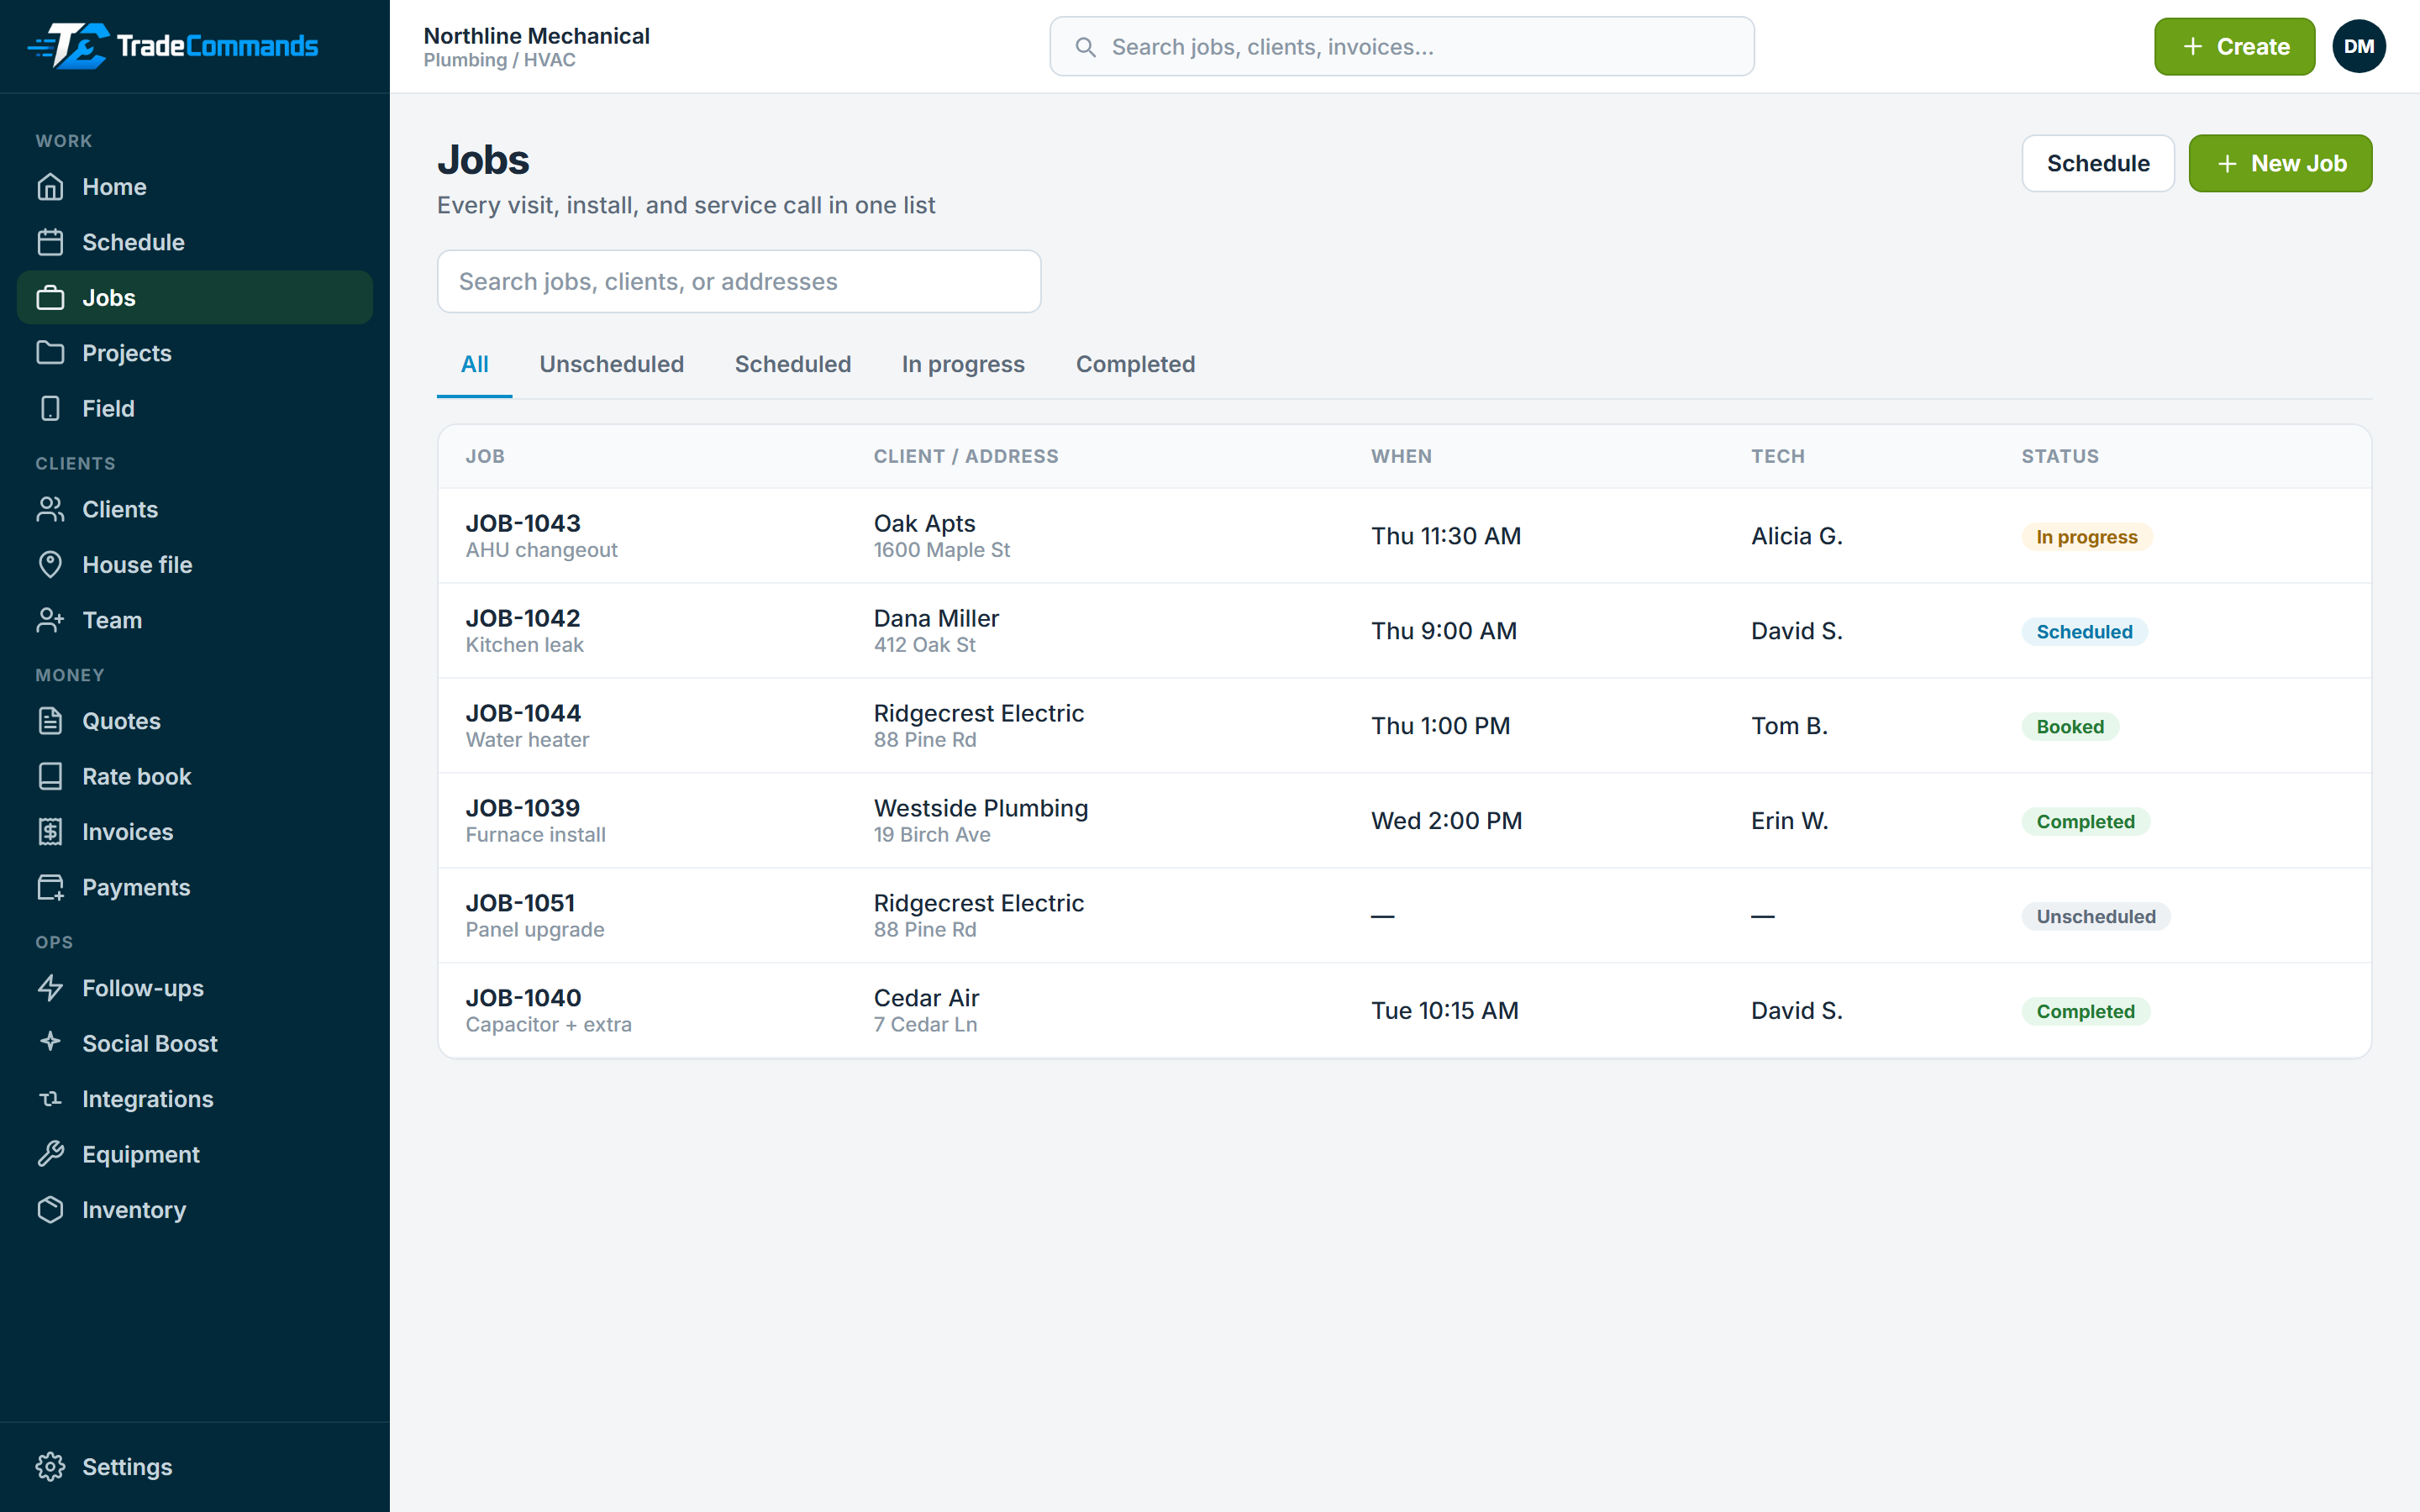
Task: Click the Wed 2:00 PM time cell
Action: pos(1446,821)
